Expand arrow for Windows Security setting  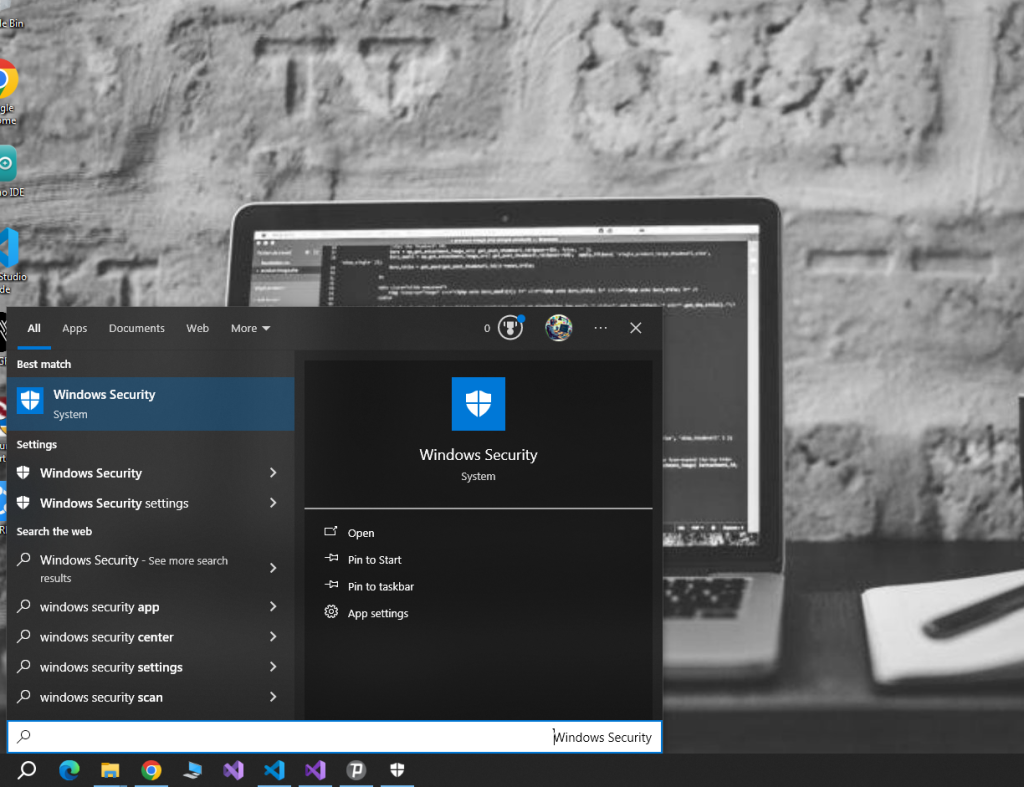point(273,473)
